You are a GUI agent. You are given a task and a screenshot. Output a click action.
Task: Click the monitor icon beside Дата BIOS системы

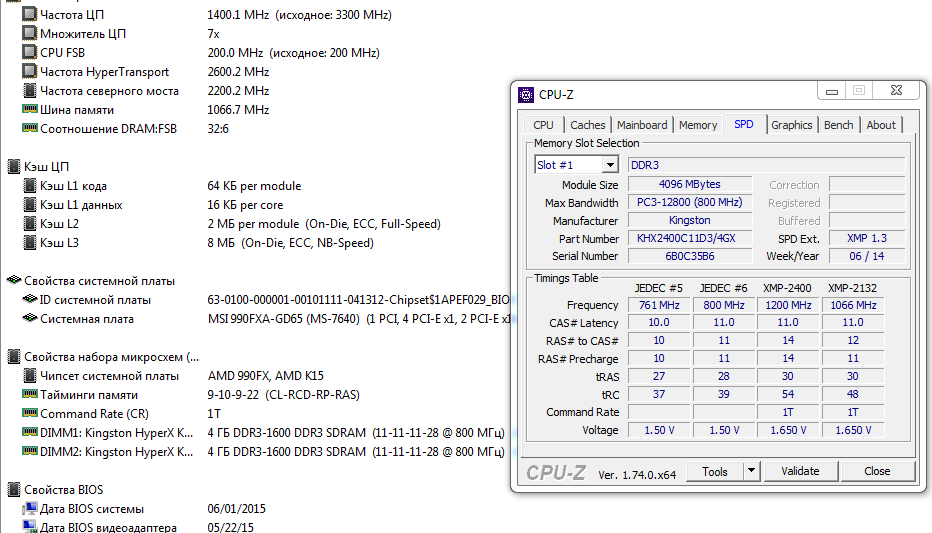pyautogui.click(x=29, y=509)
